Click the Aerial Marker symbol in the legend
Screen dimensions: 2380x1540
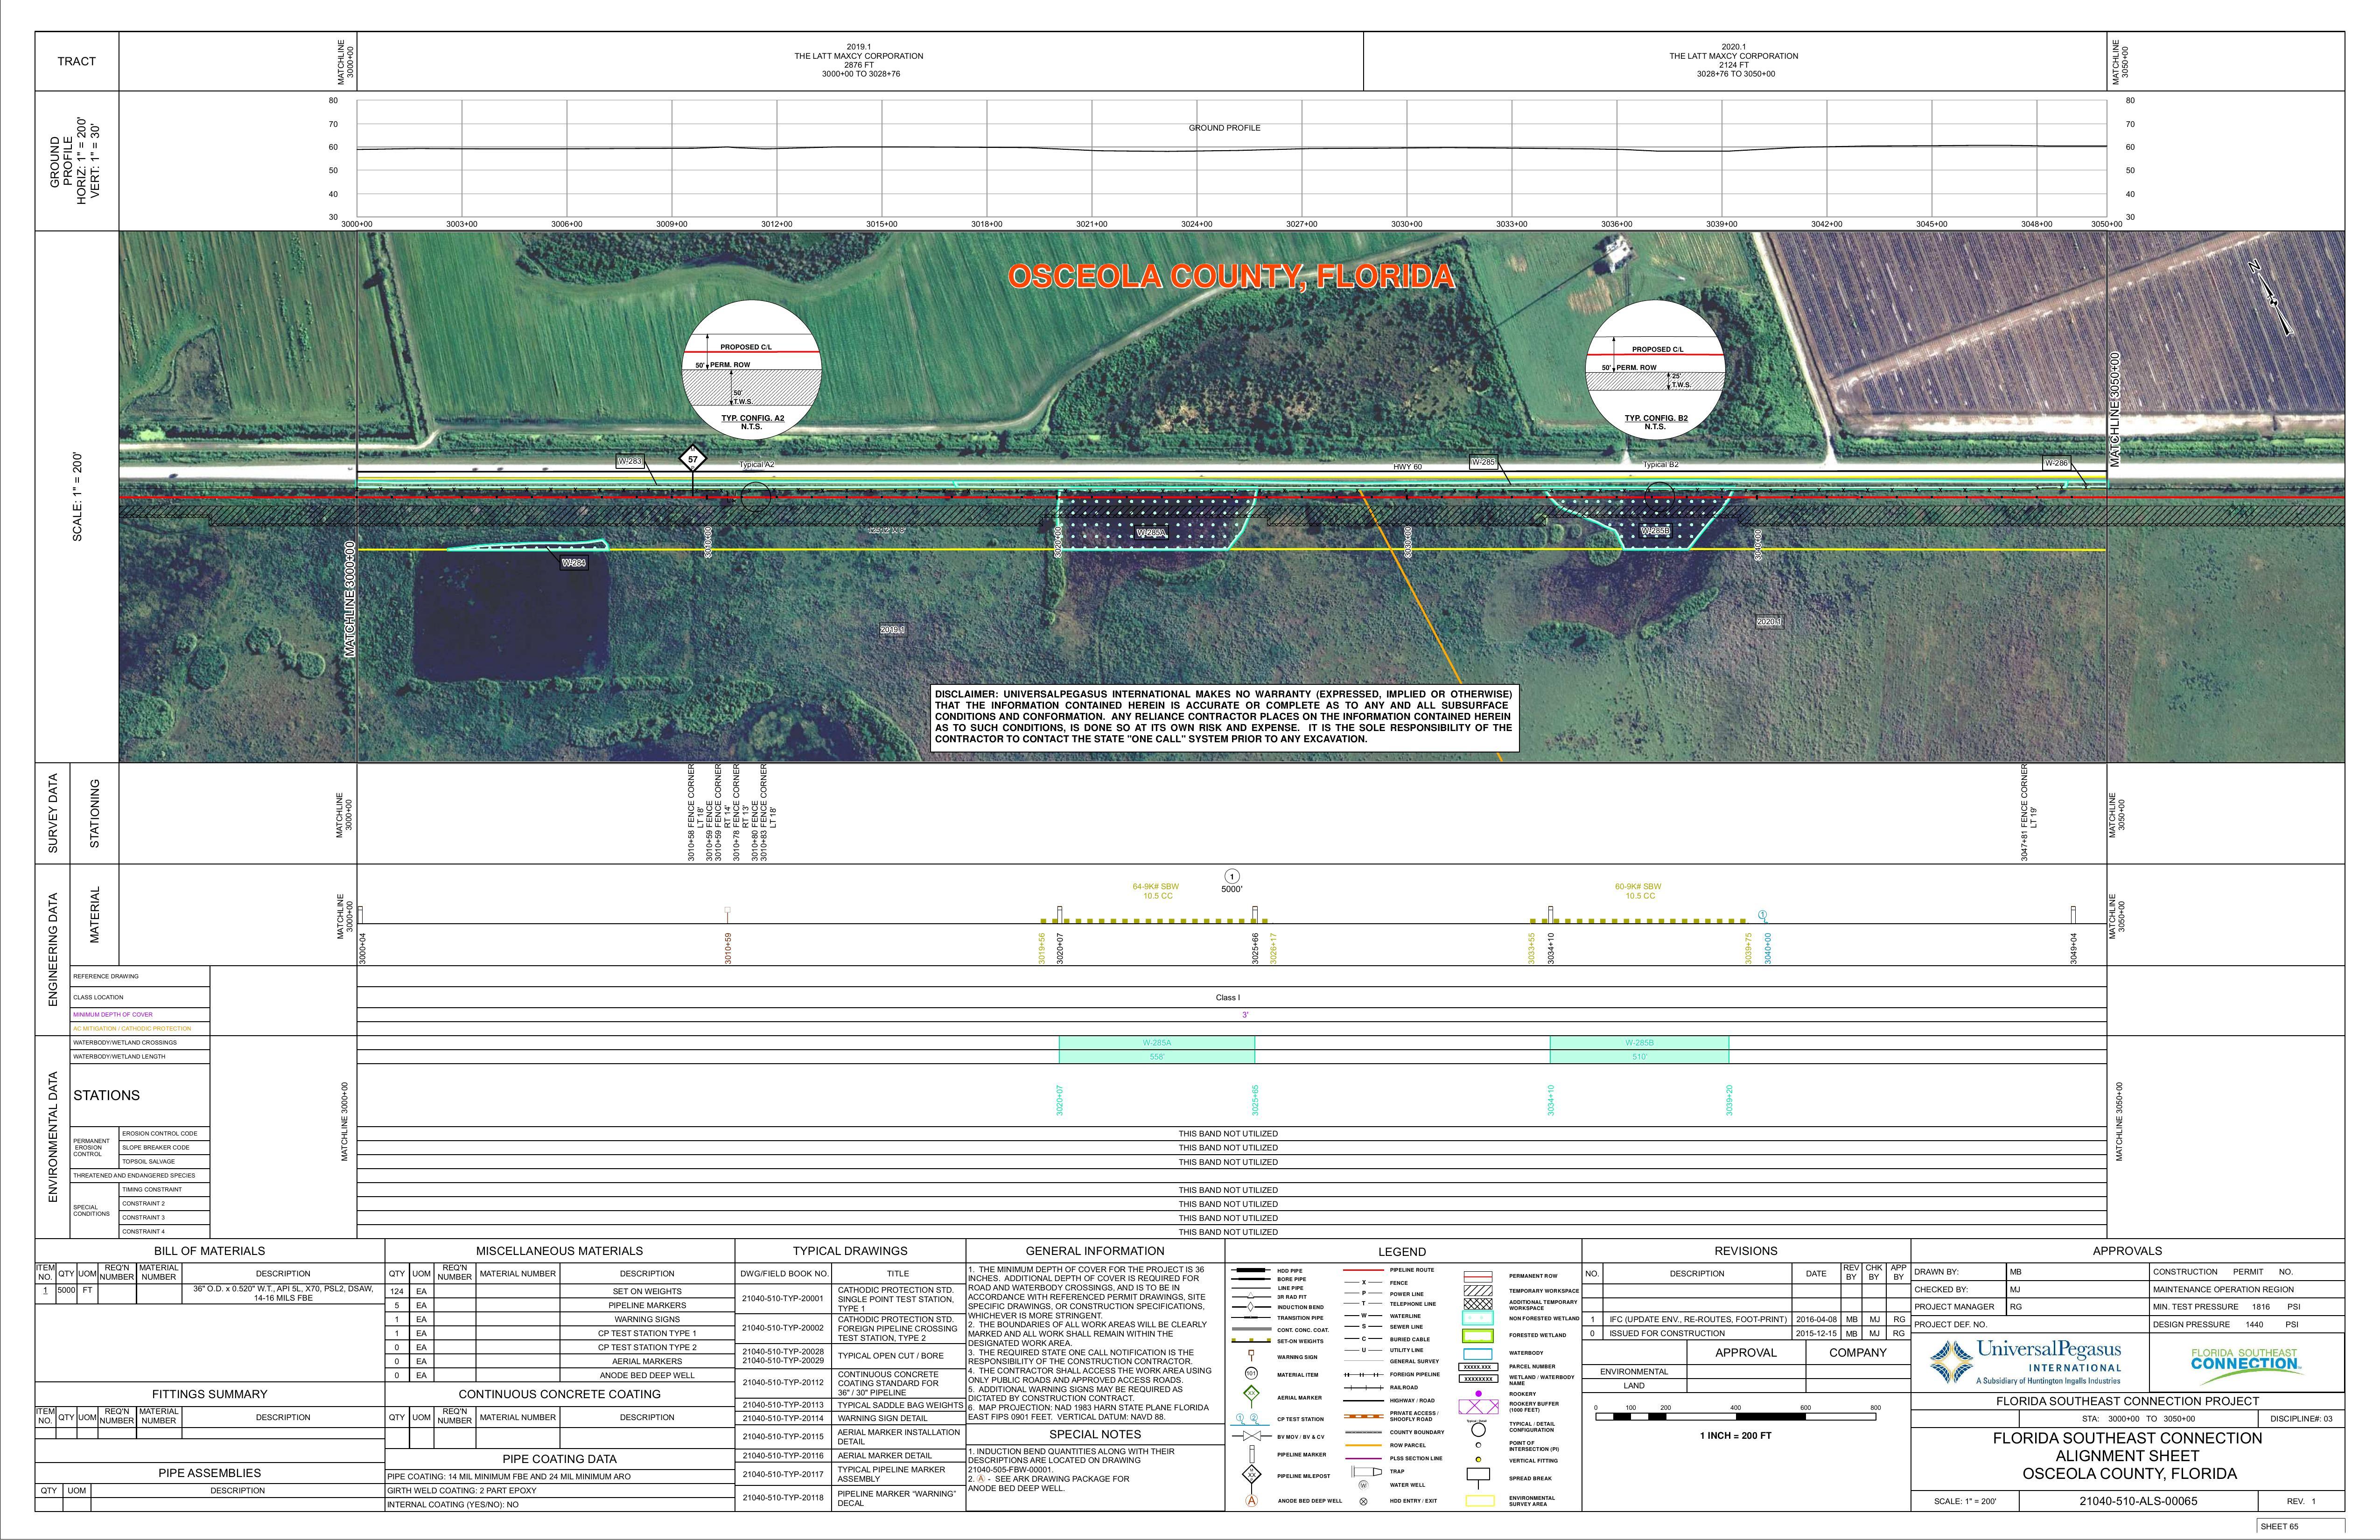coord(1251,1393)
